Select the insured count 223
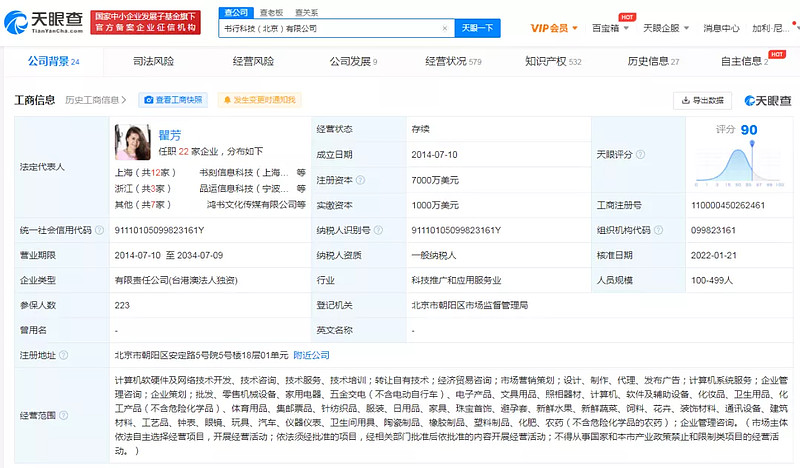 click(x=122, y=305)
